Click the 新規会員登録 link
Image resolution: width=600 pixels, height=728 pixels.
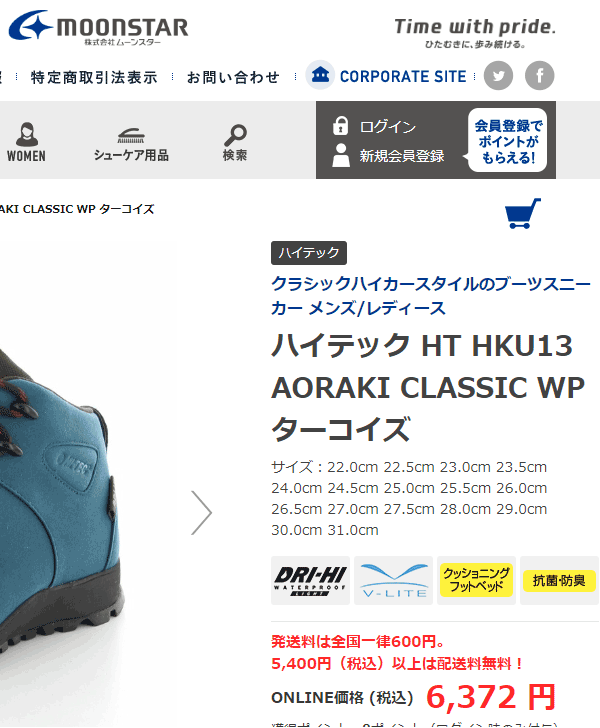(x=402, y=156)
